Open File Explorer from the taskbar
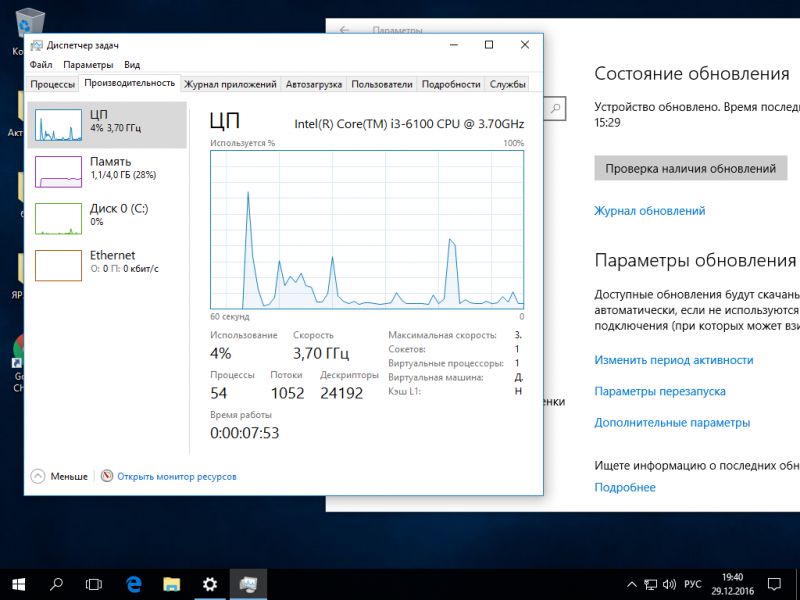The width and height of the screenshot is (800, 600). [x=172, y=584]
